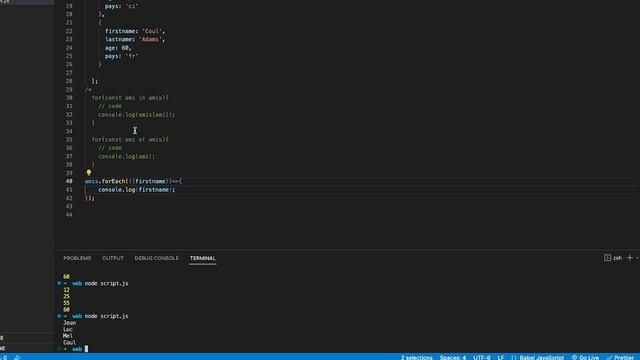
Task: Click the line 'console.log(ami);' on line 37
Action: tap(127, 156)
